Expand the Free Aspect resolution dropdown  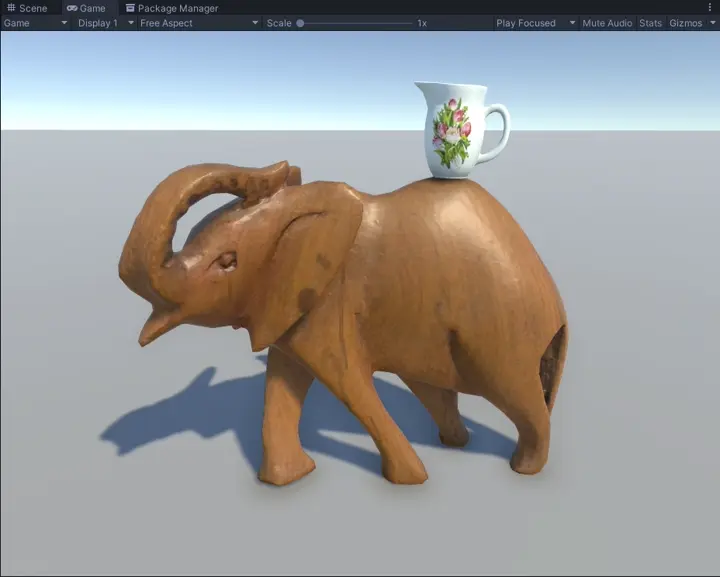pyautogui.click(x=199, y=23)
